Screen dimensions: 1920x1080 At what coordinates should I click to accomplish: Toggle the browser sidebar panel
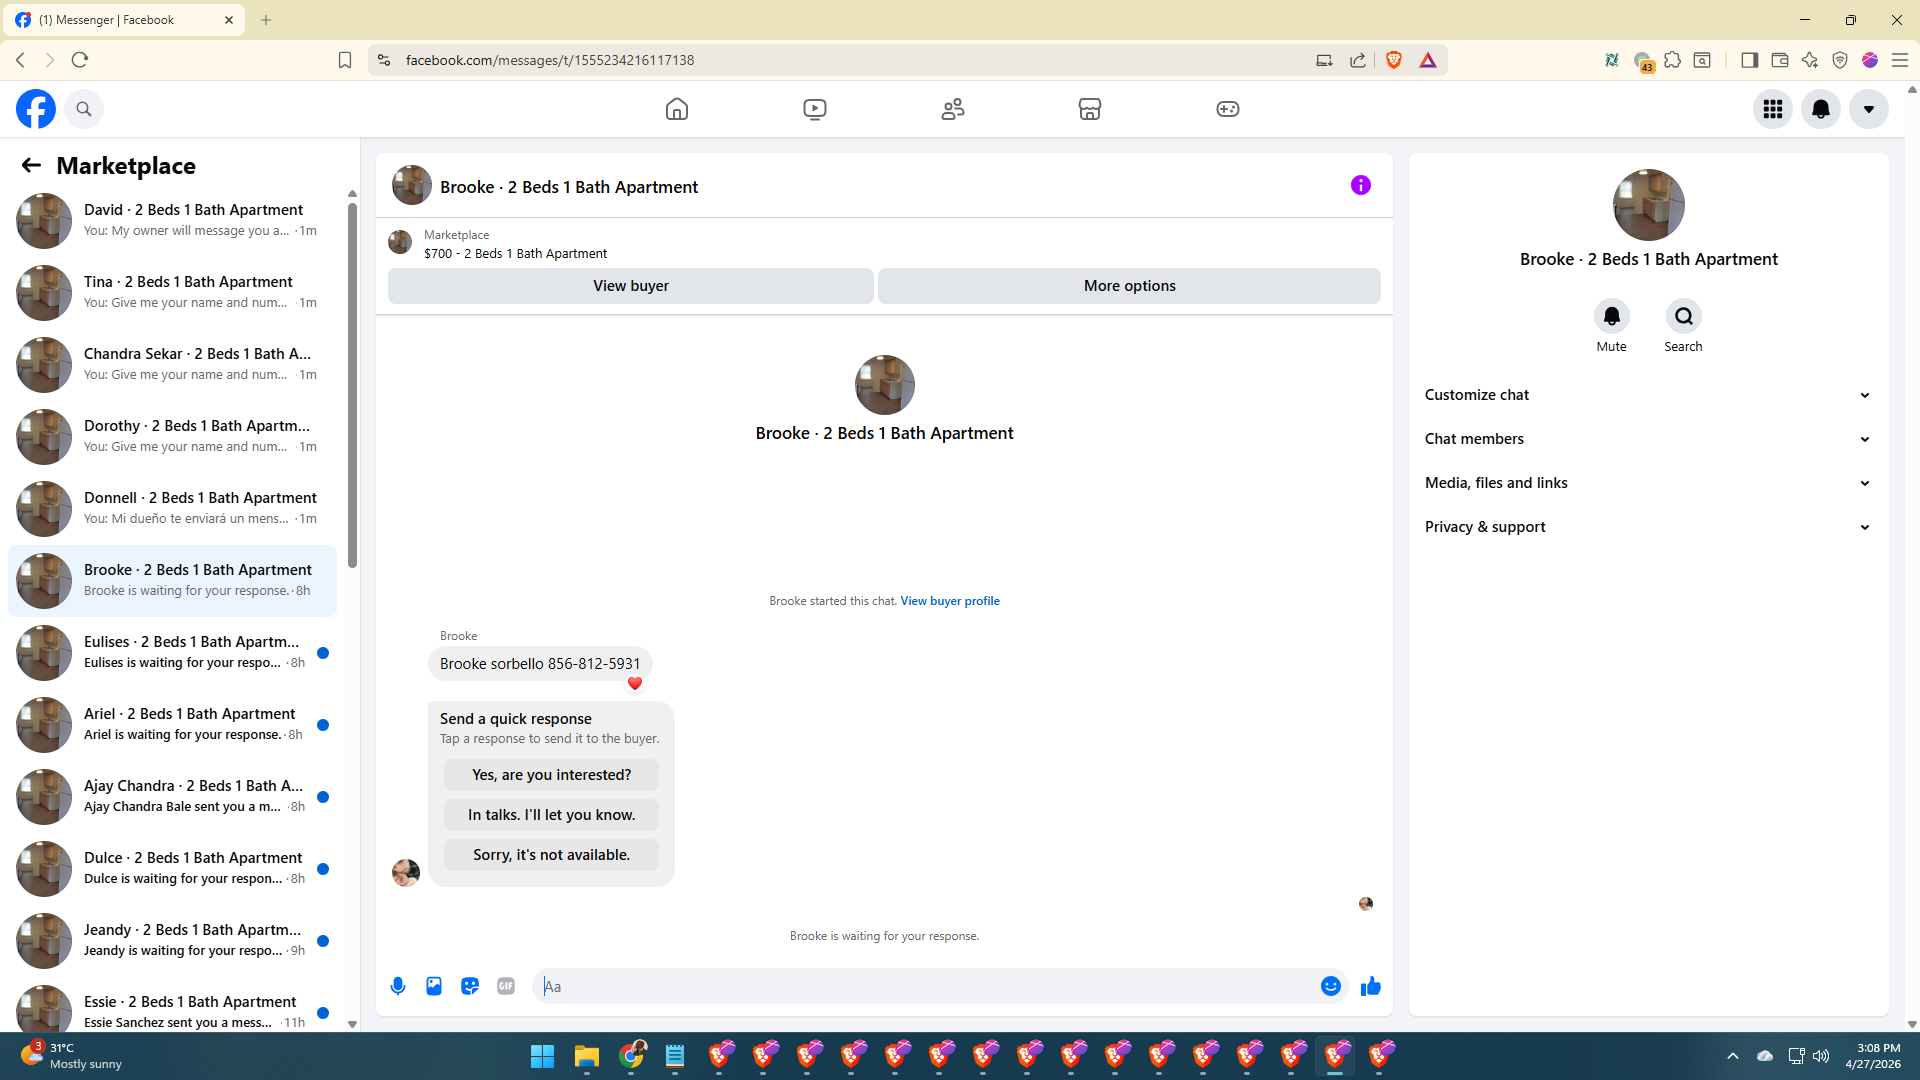coord(1749,60)
